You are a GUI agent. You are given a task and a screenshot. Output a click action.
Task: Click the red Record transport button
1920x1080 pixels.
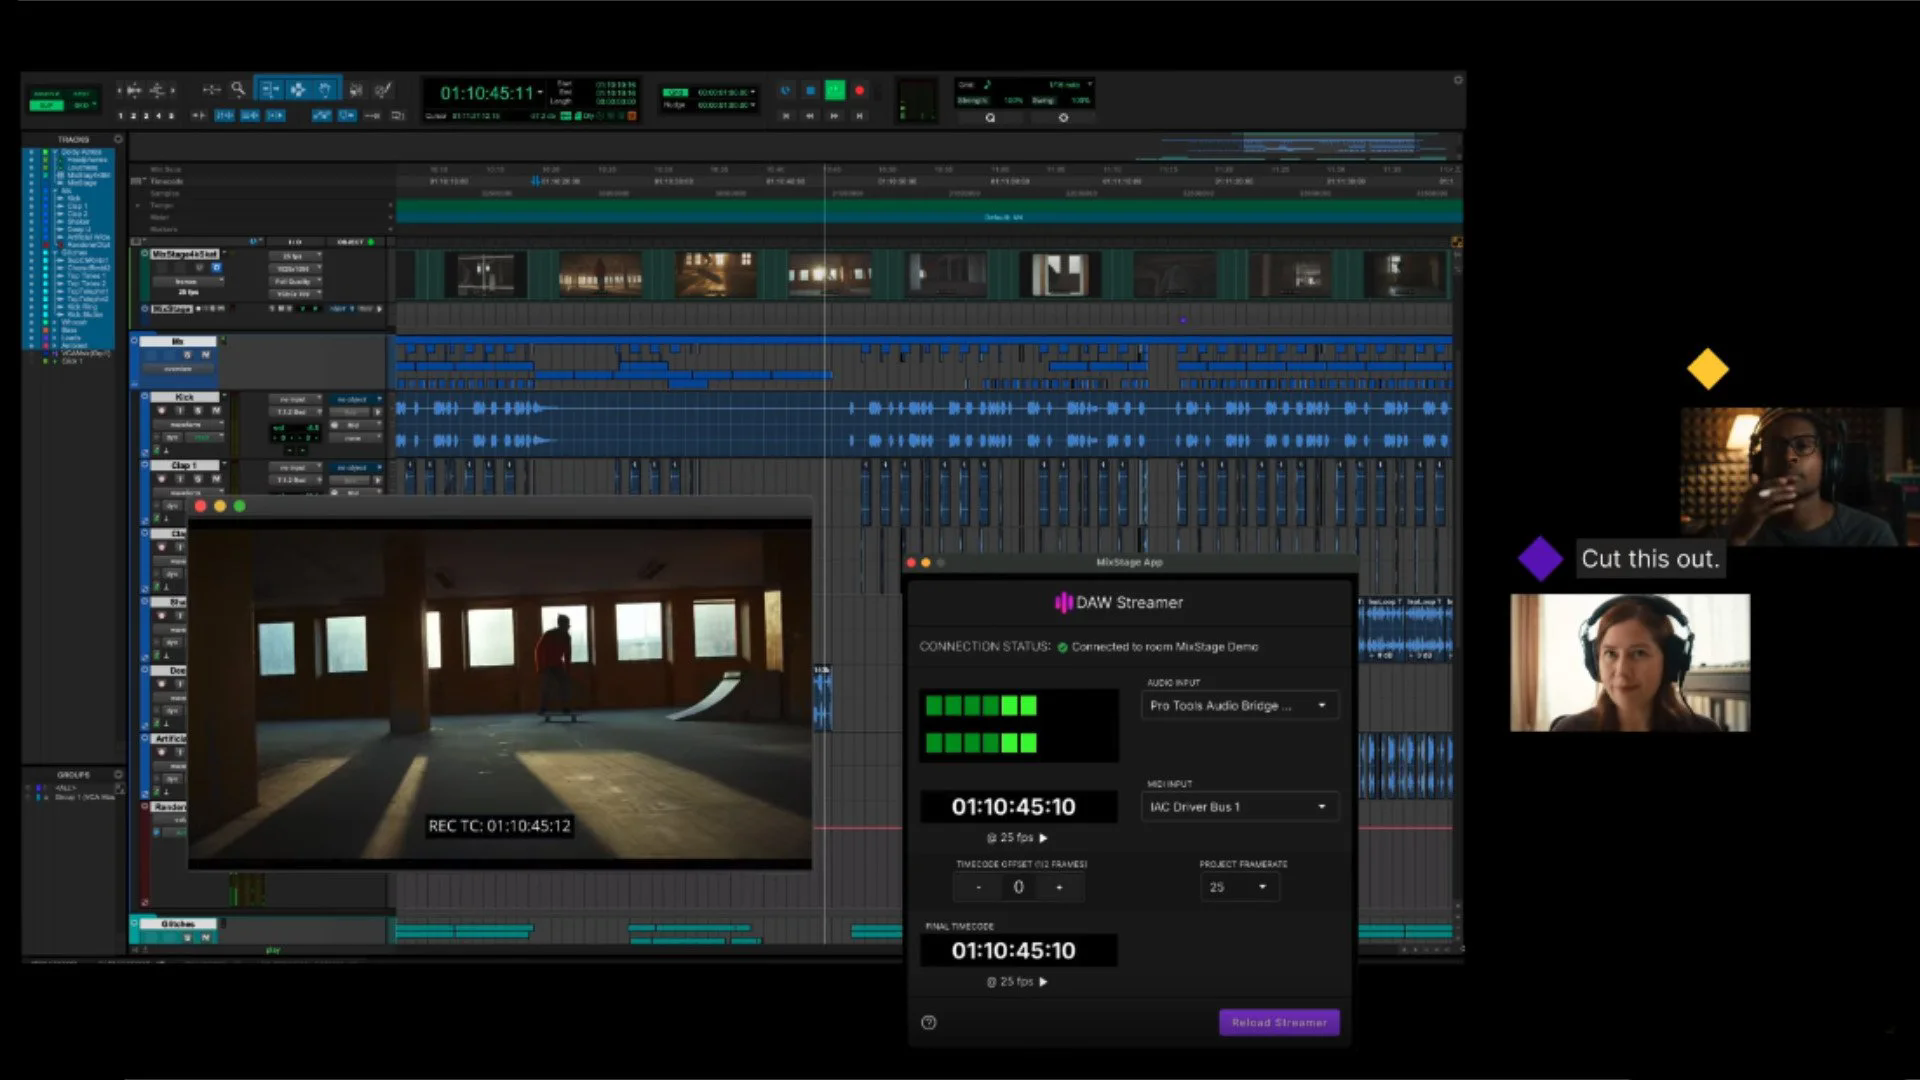[x=859, y=91]
